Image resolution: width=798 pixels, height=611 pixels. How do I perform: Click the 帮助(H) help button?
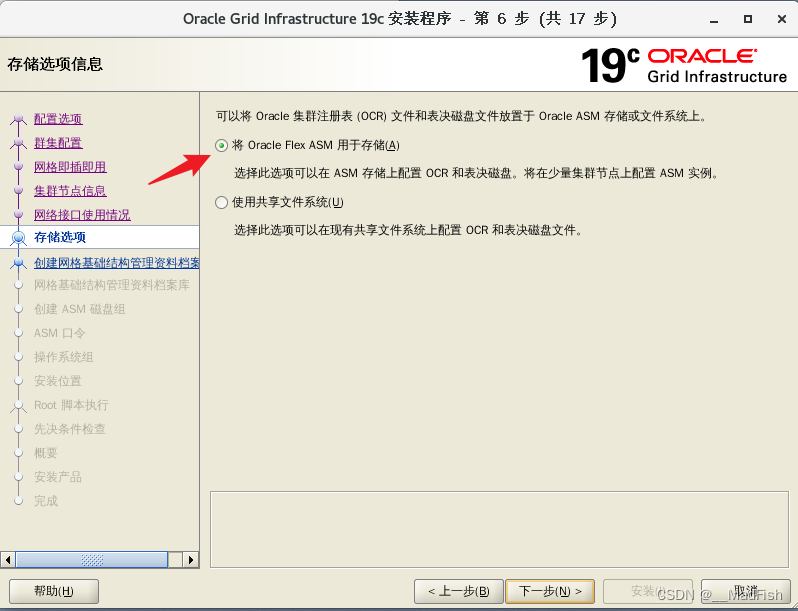tap(54, 591)
